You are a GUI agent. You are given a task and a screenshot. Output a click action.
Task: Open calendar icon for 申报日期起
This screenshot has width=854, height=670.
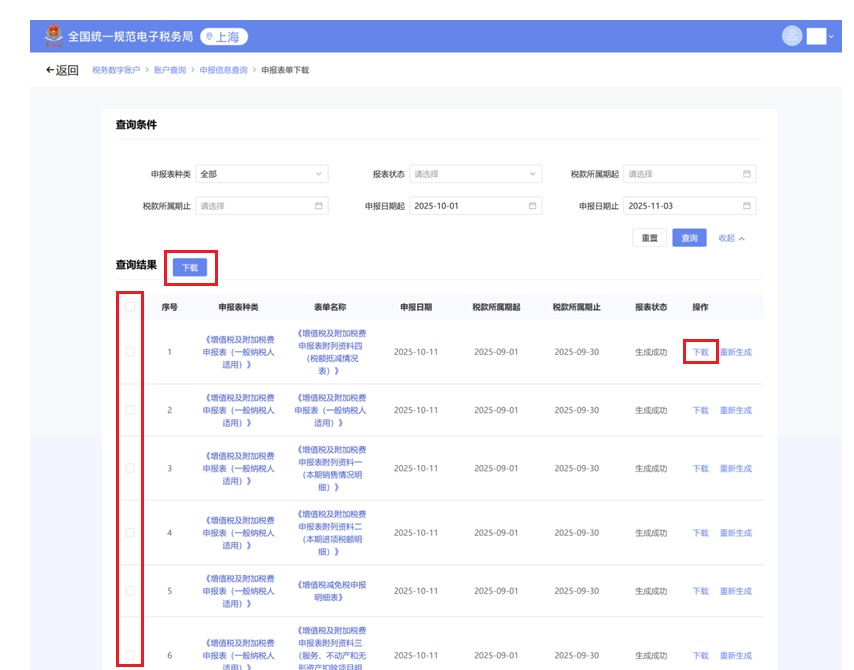pos(533,206)
